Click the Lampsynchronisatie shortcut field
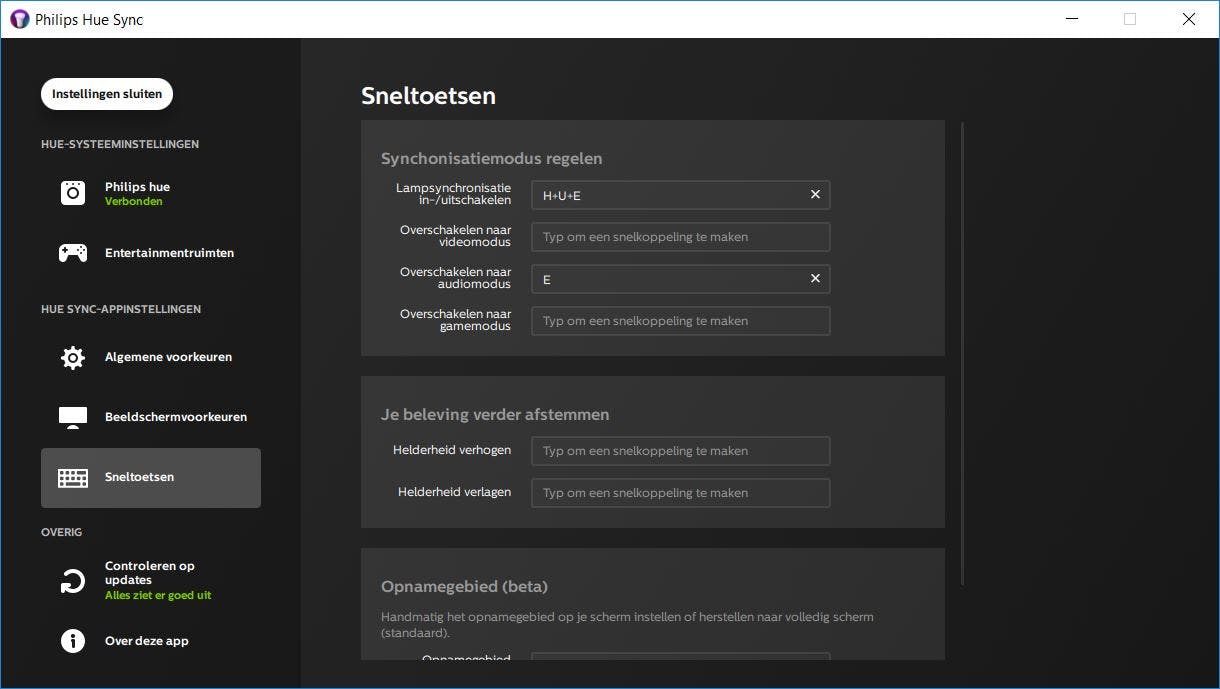The height and width of the screenshot is (689, 1220). pos(670,195)
